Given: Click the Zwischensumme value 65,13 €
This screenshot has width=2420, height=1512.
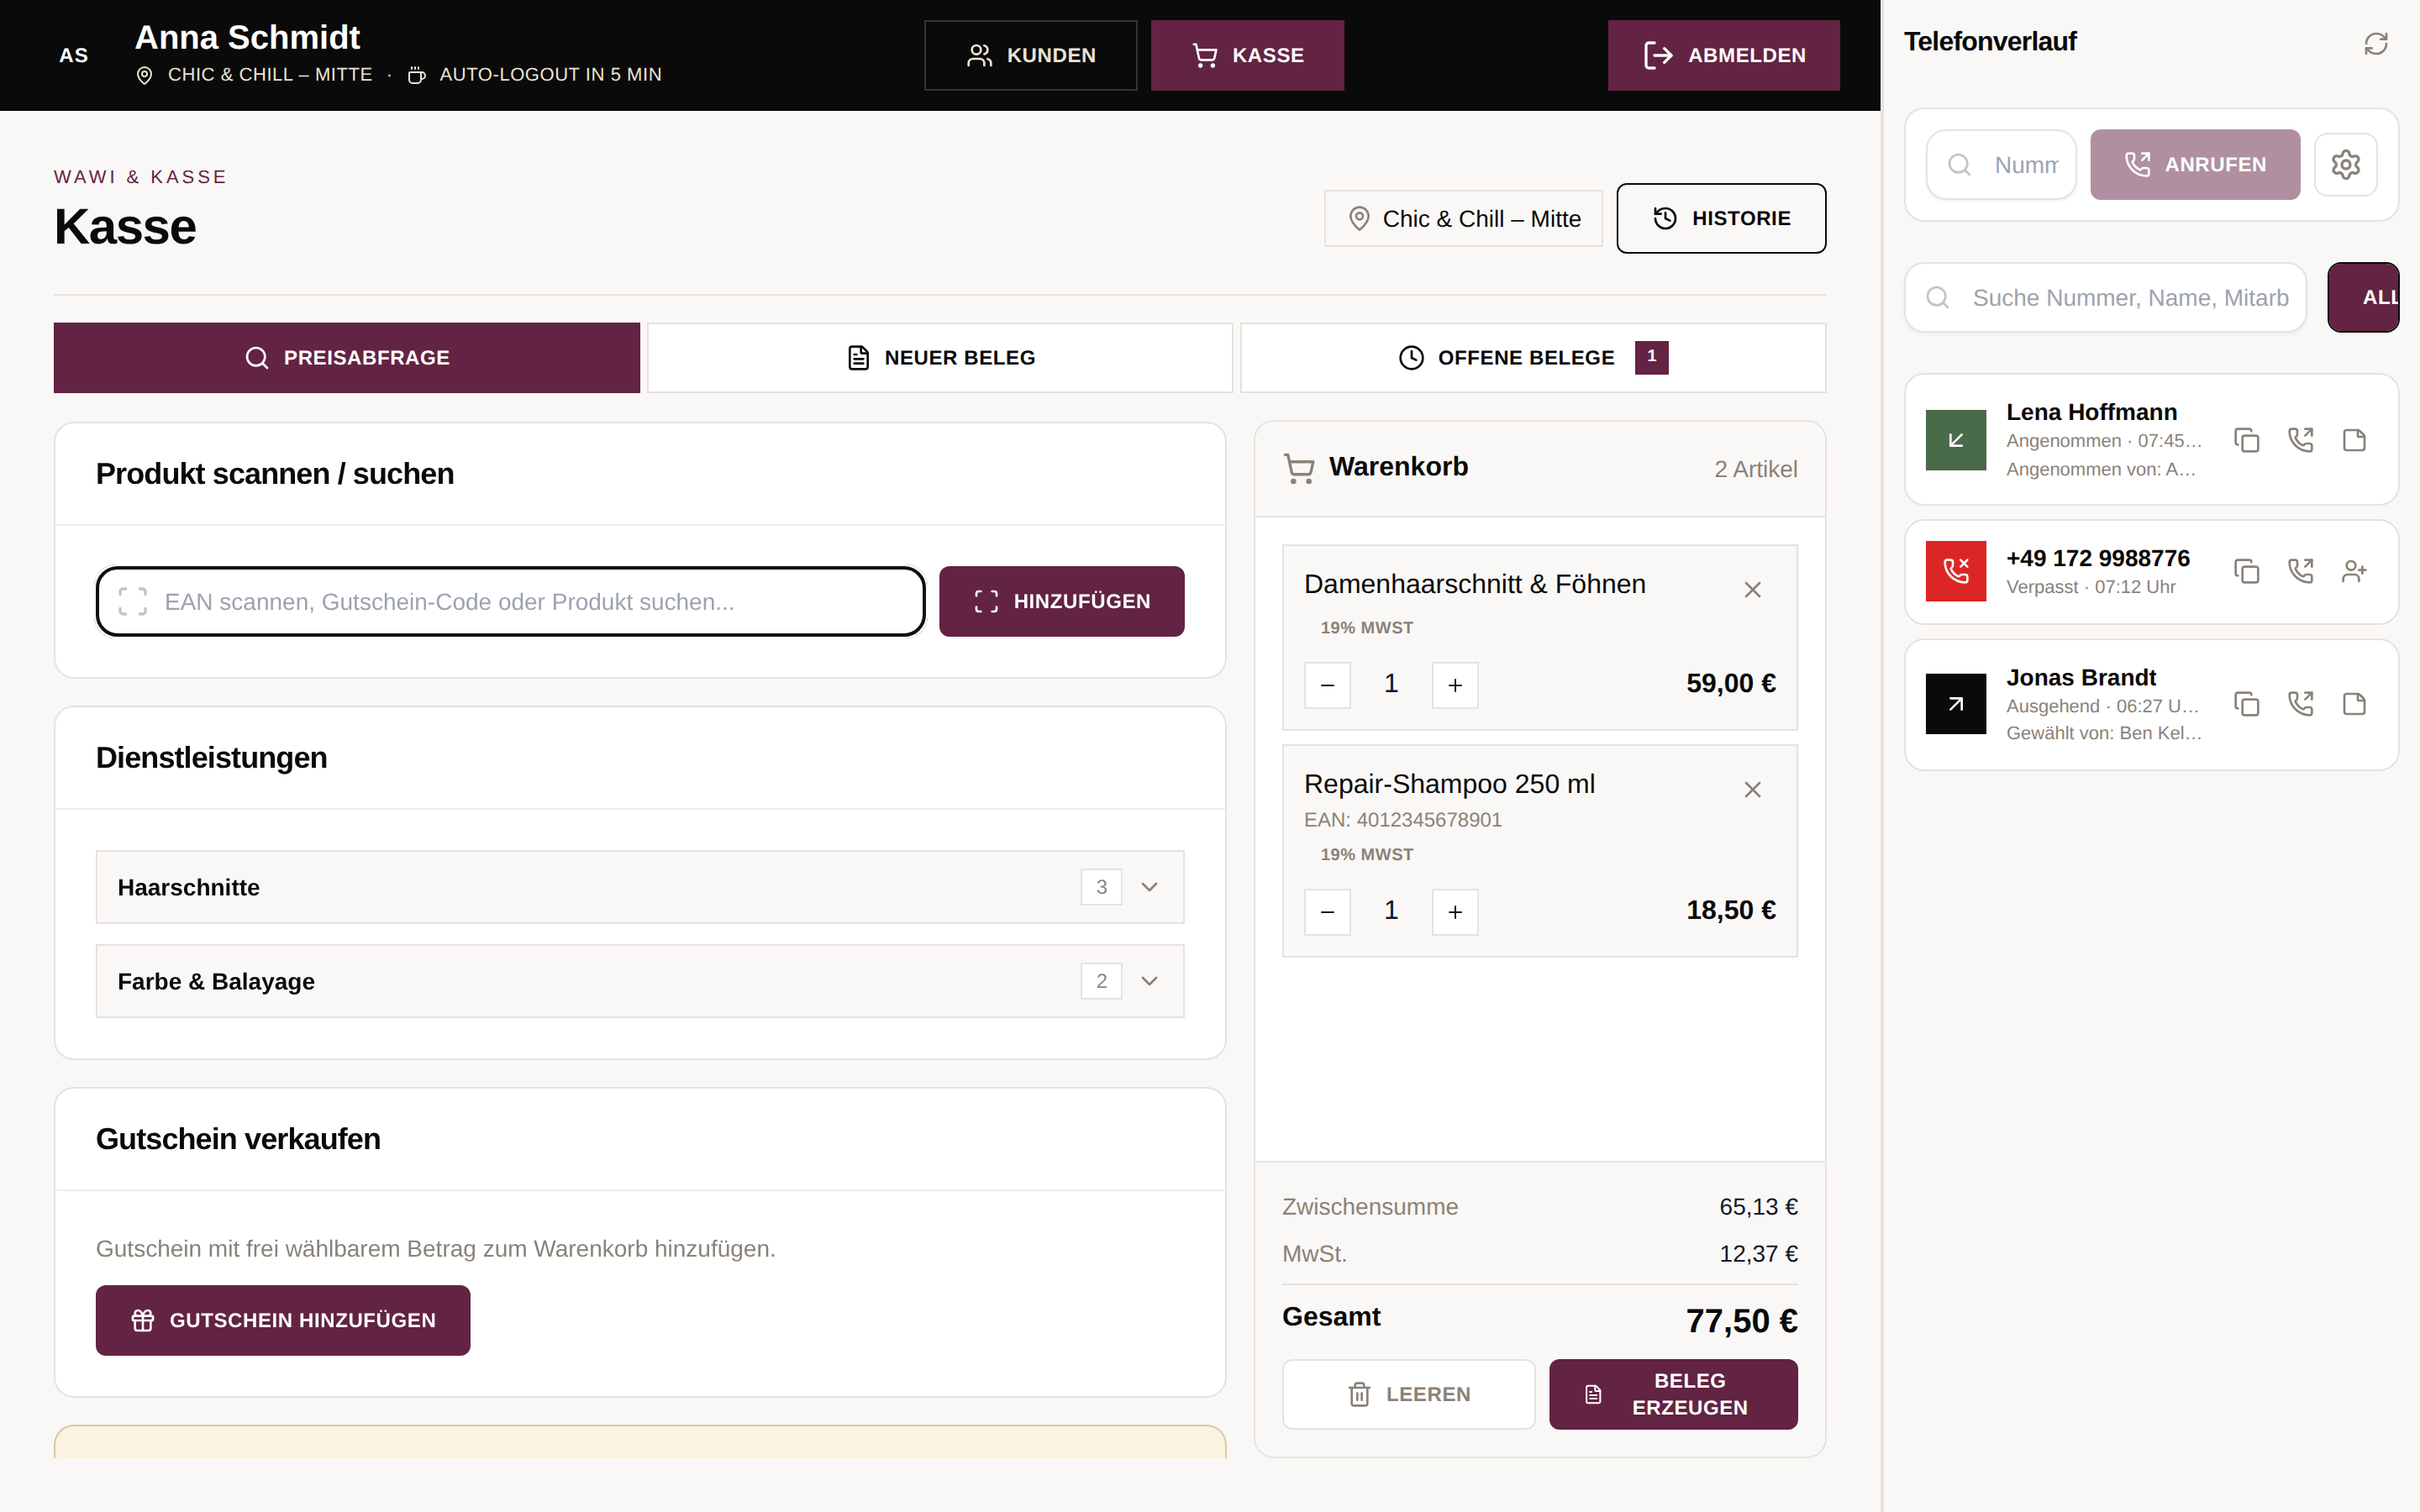Looking at the screenshot, I should pos(1758,1207).
